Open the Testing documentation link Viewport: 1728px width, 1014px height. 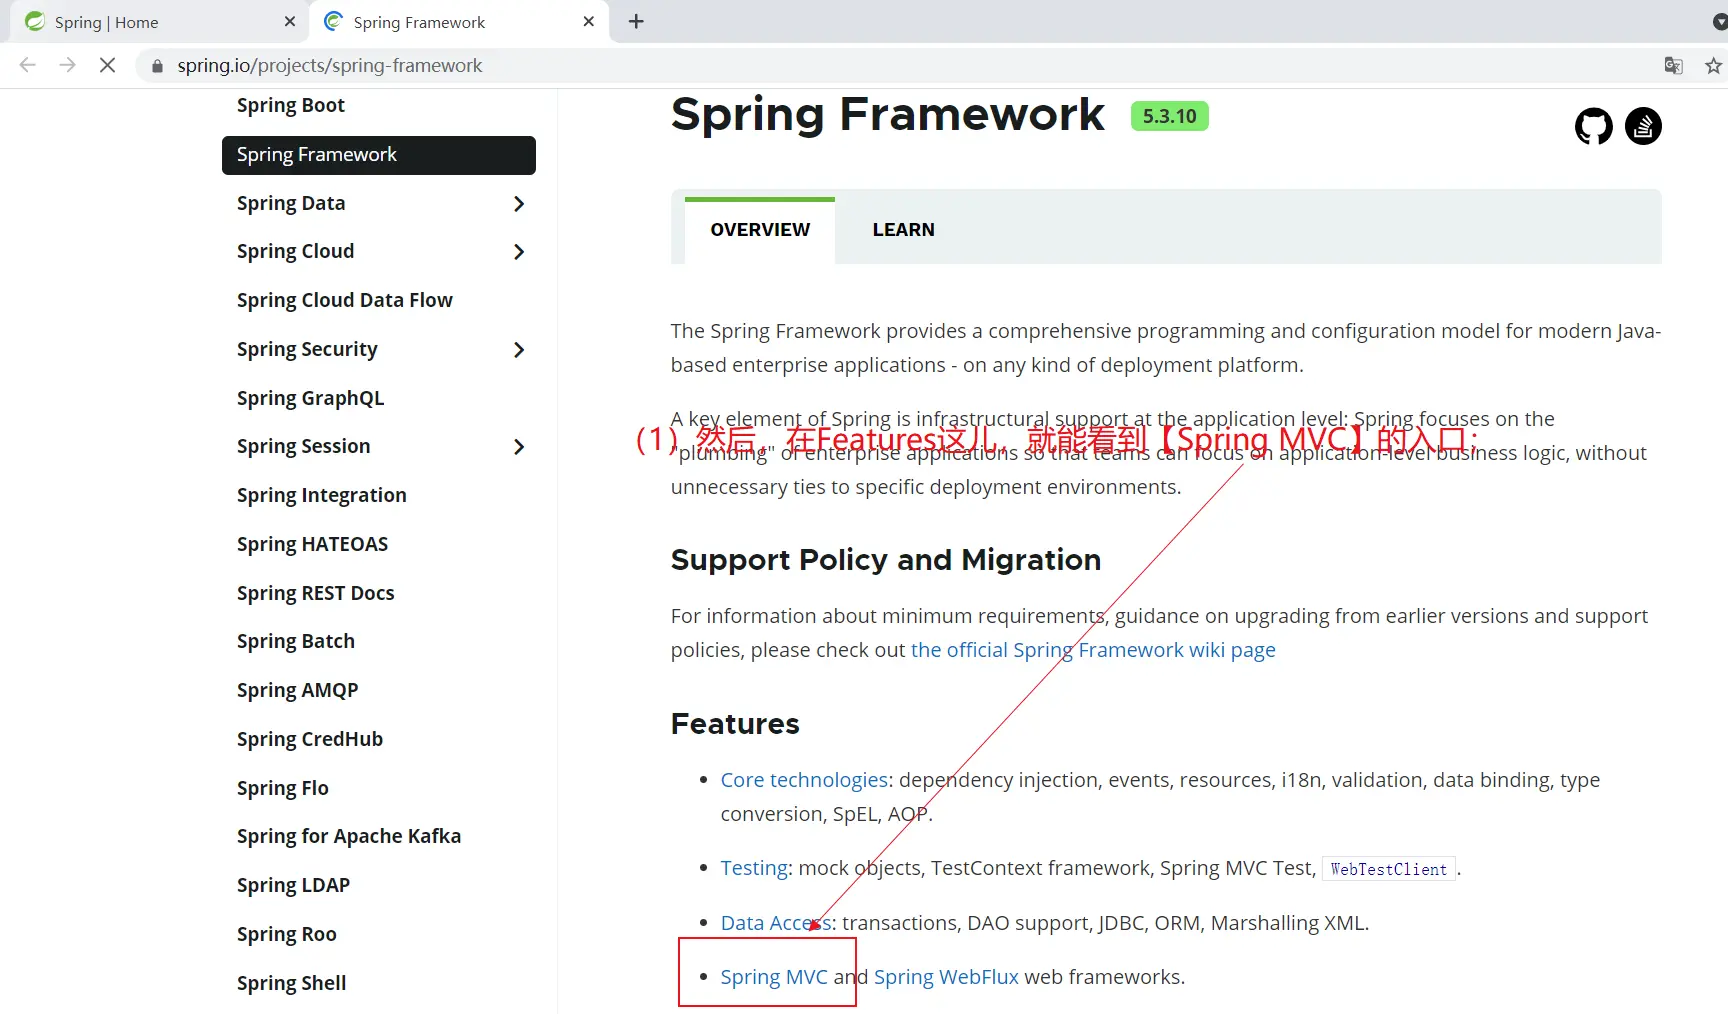(754, 868)
